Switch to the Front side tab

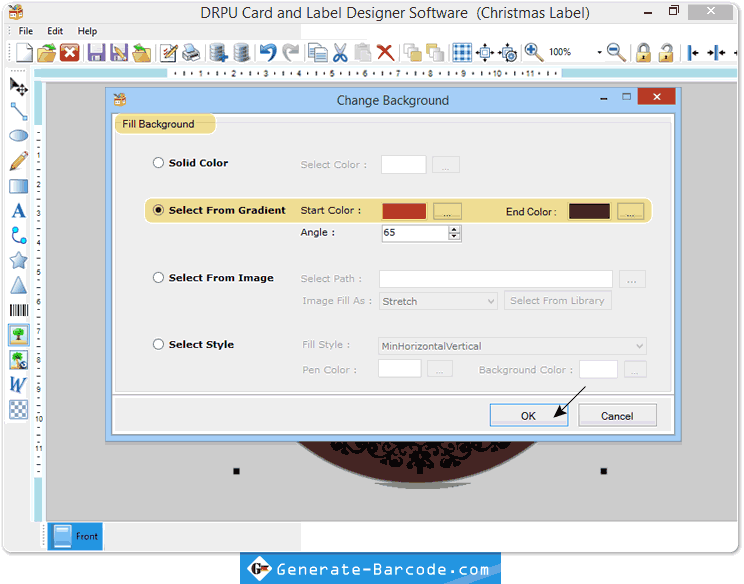pos(75,536)
